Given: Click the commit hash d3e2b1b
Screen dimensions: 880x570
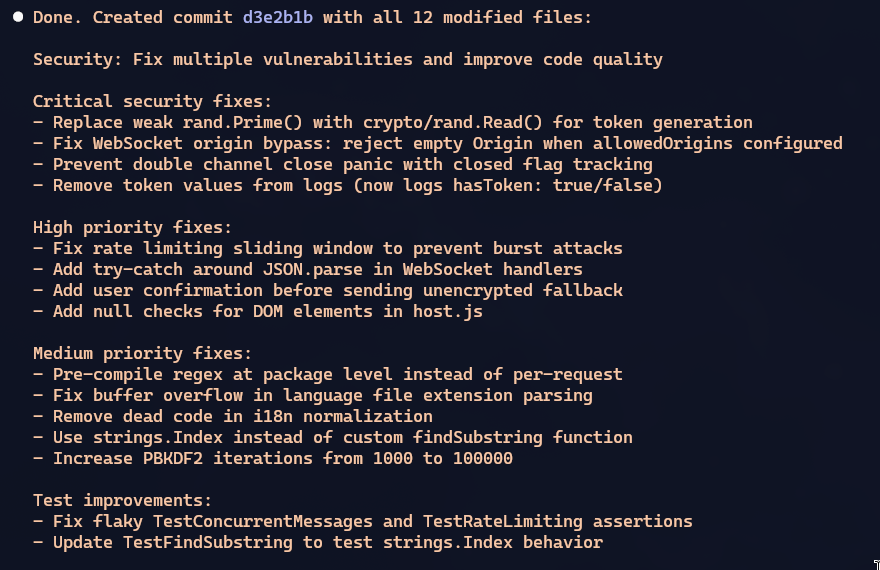Looking at the screenshot, I should coord(277,17).
